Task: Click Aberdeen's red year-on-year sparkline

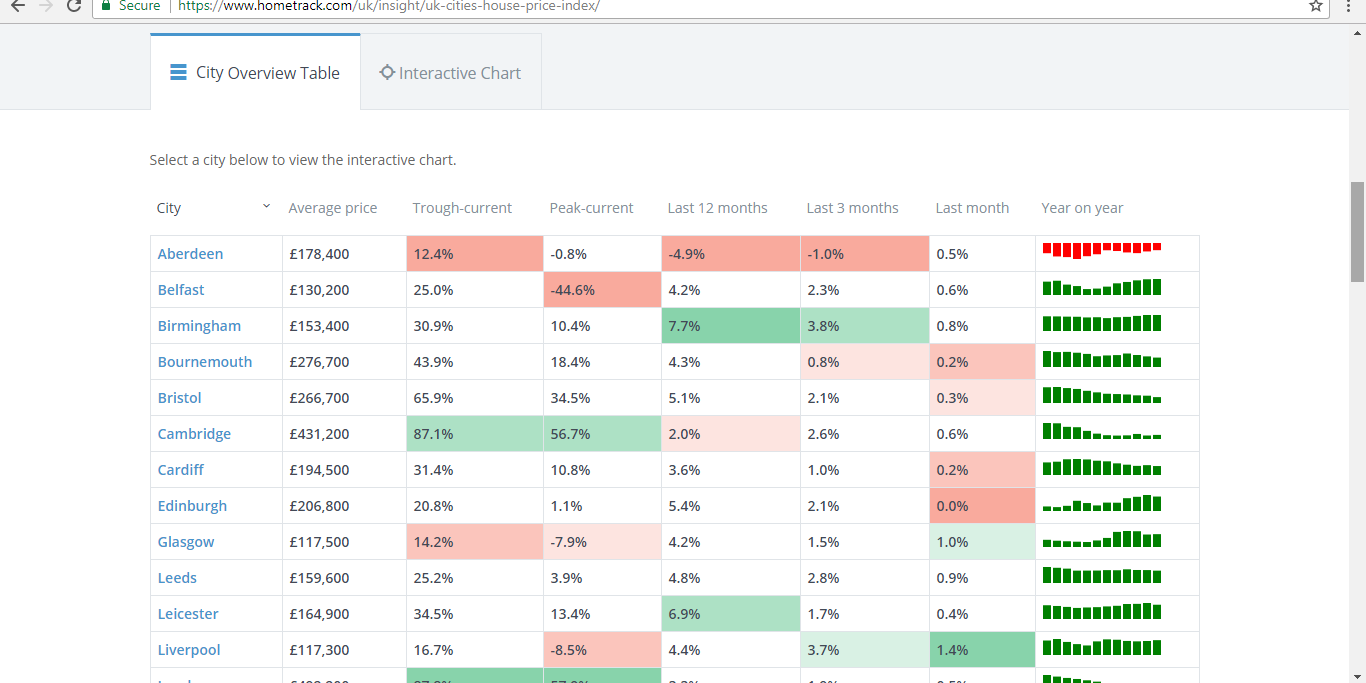Action: coord(1101,249)
